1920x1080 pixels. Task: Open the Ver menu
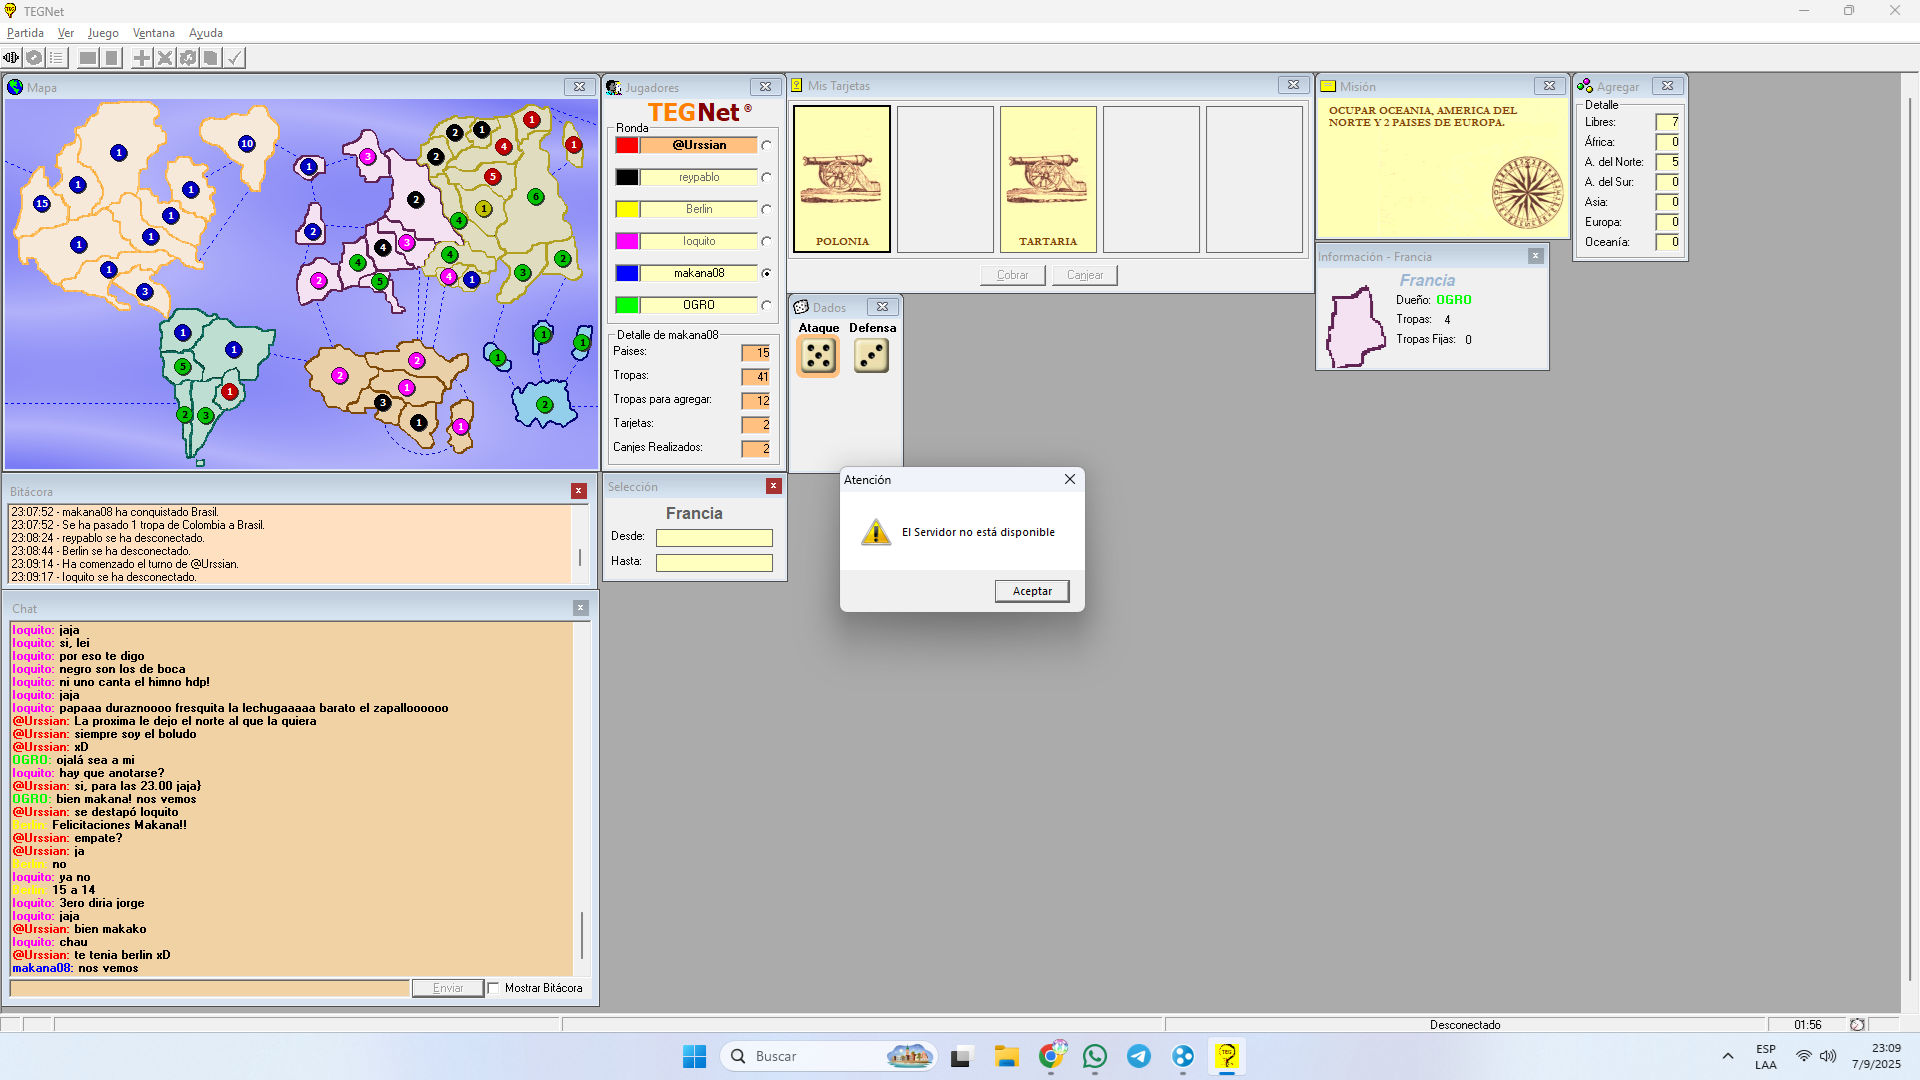[x=66, y=33]
